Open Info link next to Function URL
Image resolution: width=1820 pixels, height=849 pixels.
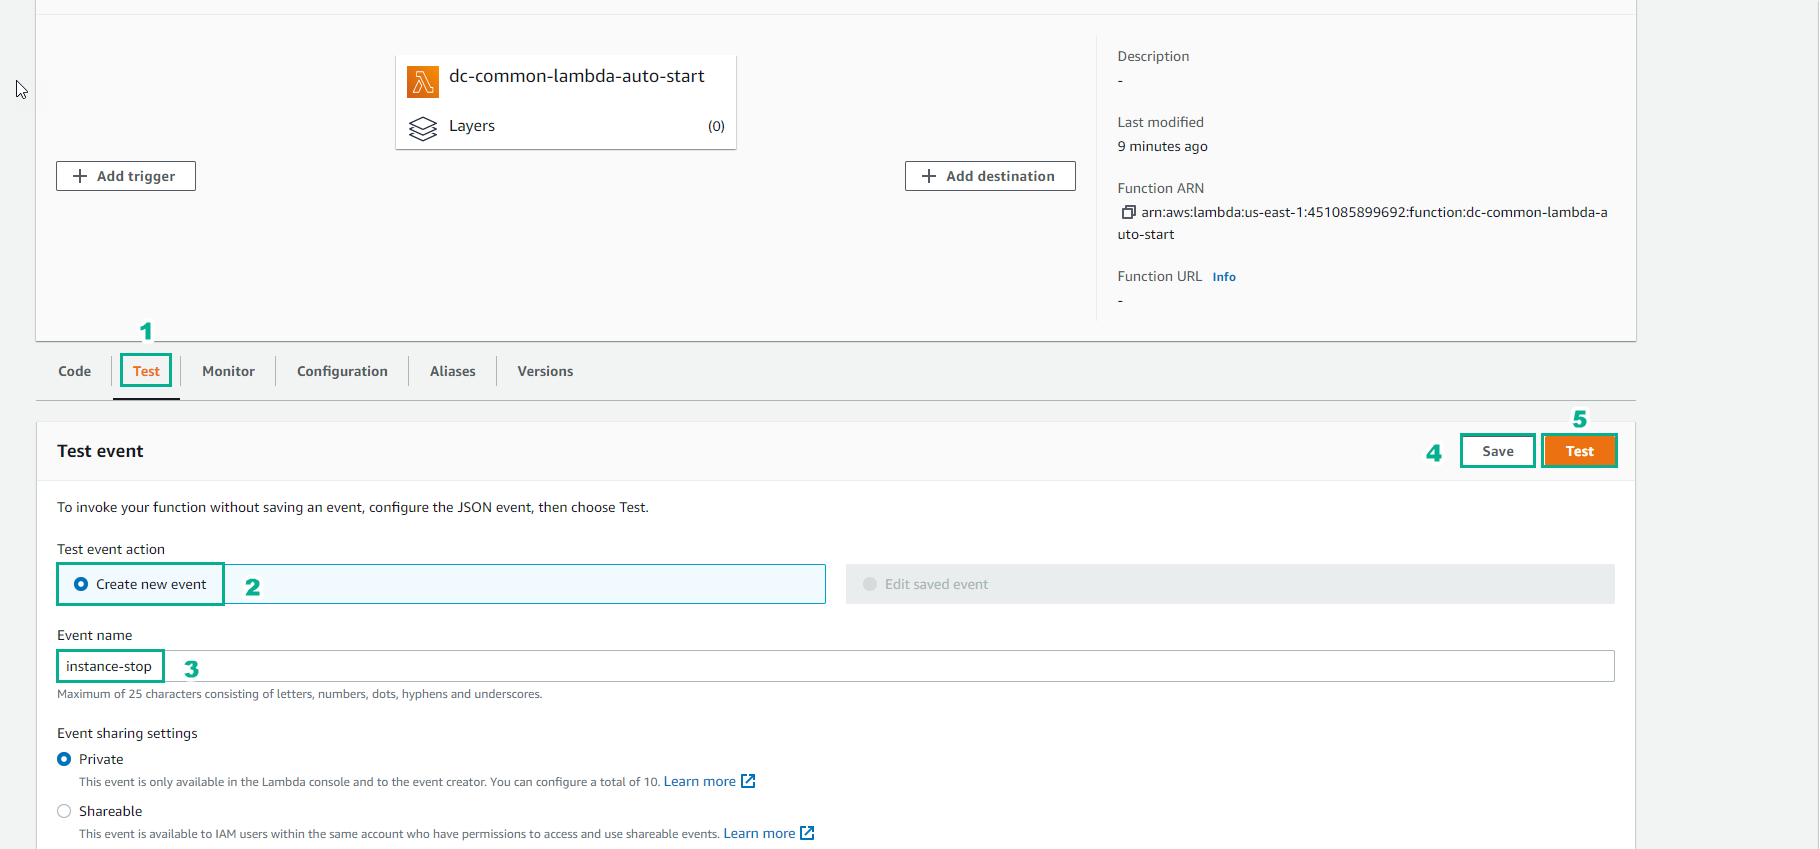coord(1224,277)
